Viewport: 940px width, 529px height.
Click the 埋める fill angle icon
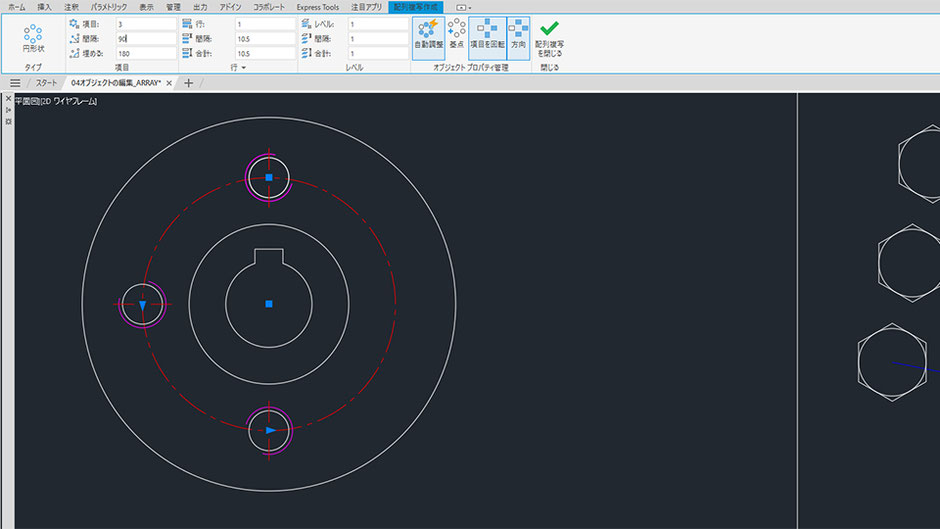[74, 53]
